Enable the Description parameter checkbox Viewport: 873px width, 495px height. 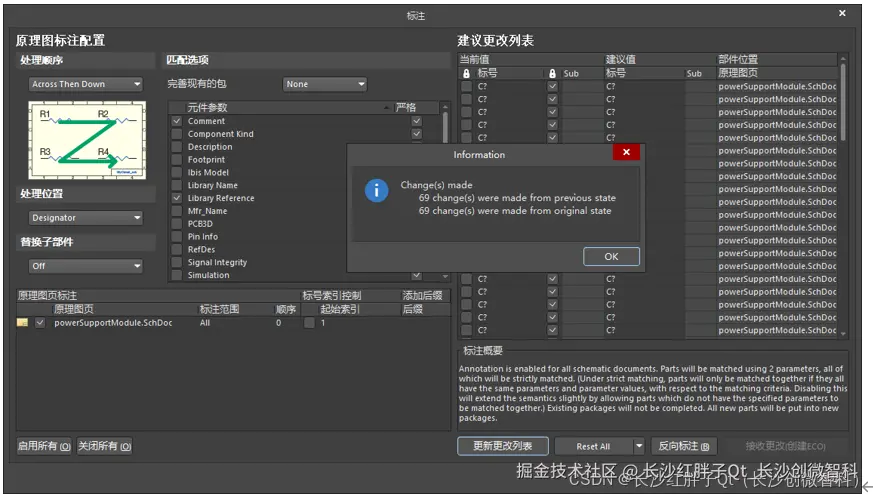click(177, 146)
